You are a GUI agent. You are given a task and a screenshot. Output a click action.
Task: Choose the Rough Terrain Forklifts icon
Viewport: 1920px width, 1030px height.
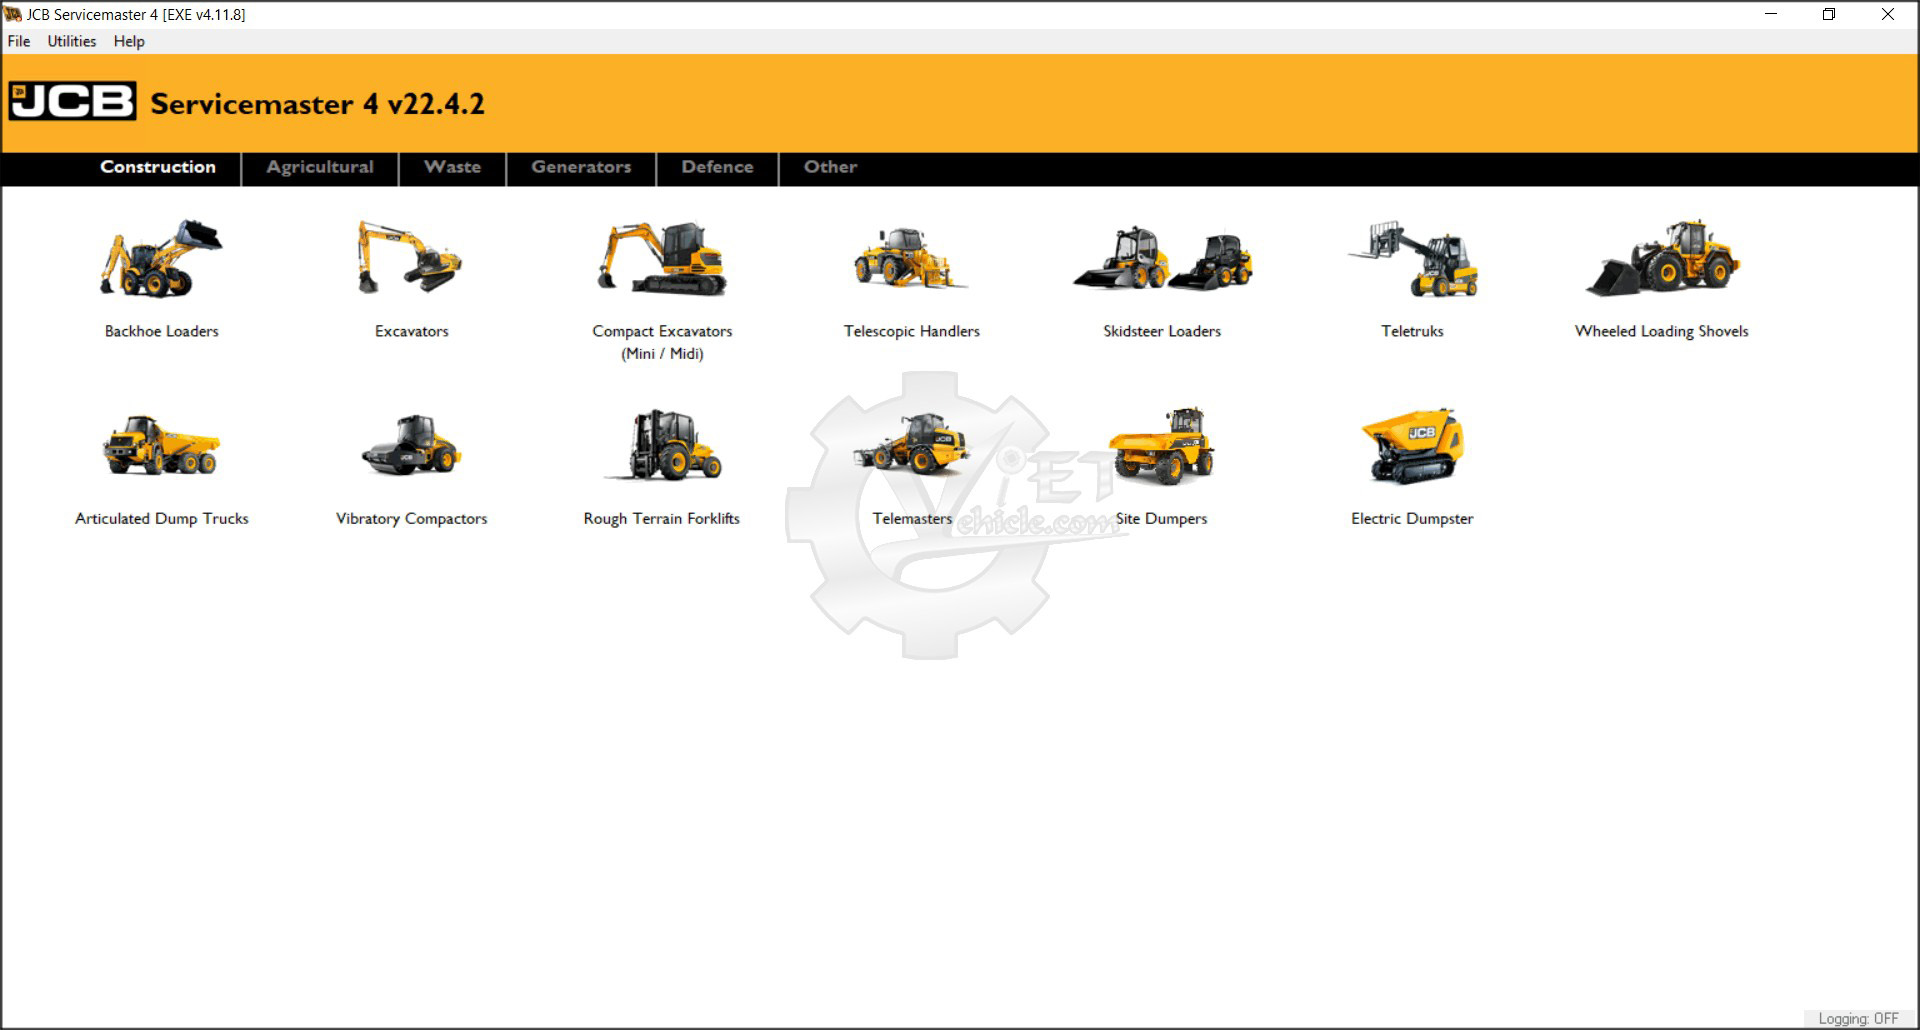click(662, 446)
